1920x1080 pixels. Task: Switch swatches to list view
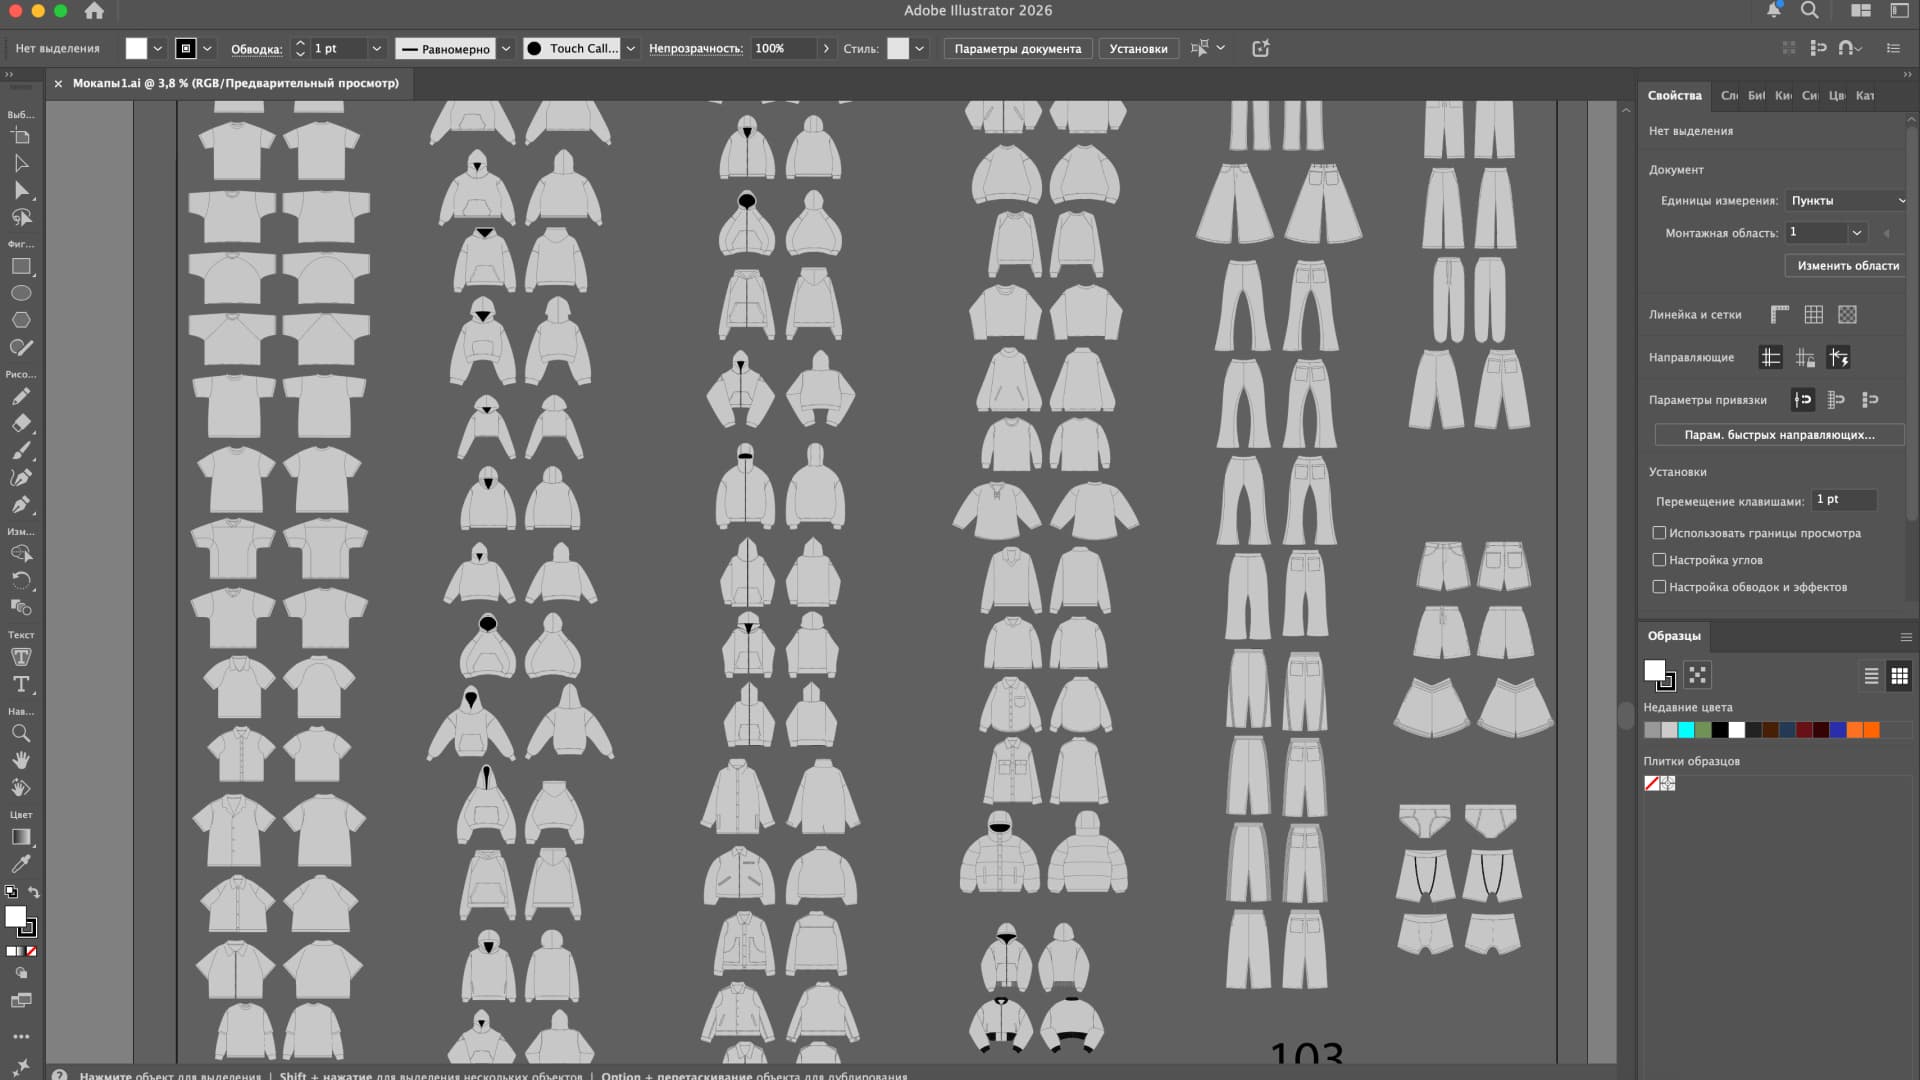coord(1871,676)
